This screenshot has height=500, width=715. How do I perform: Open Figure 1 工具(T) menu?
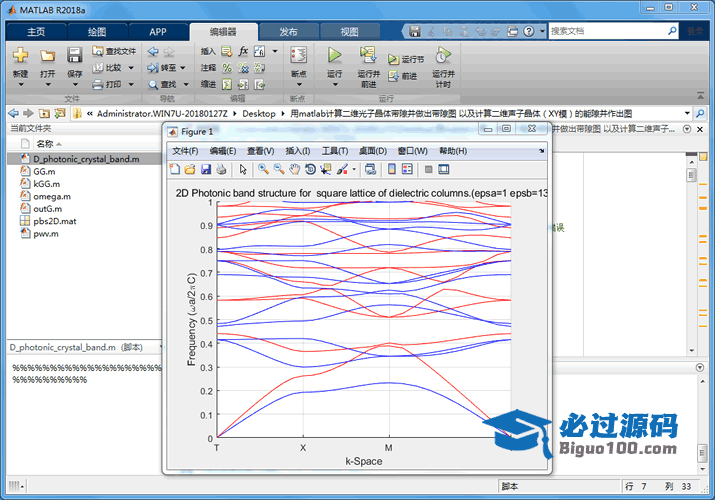click(x=335, y=151)
